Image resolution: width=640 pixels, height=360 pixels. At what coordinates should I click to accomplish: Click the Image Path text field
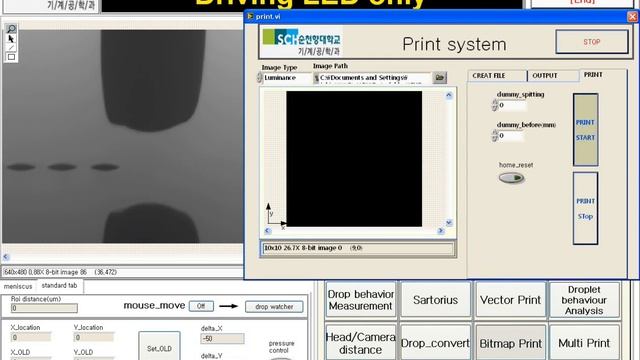coord(372,78)
